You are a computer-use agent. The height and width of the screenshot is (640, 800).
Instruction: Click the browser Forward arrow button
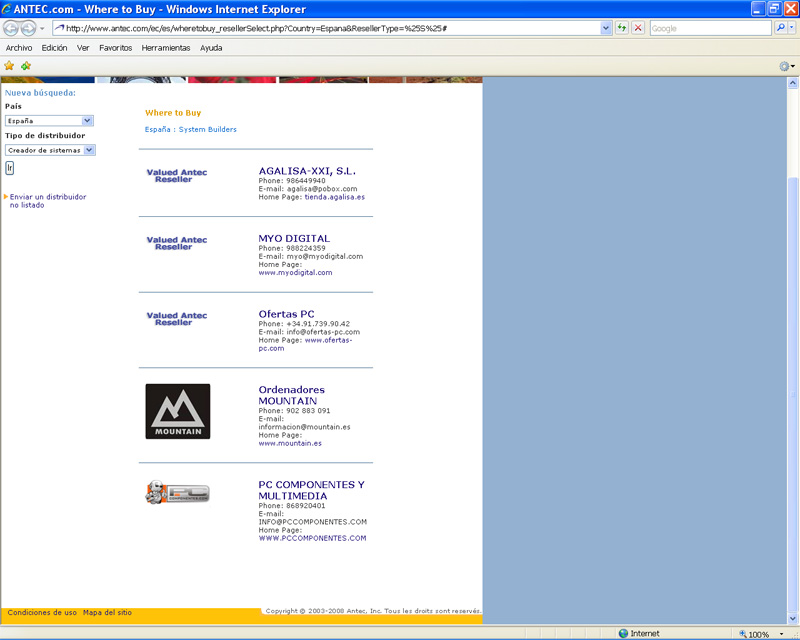tap(28, 29)
